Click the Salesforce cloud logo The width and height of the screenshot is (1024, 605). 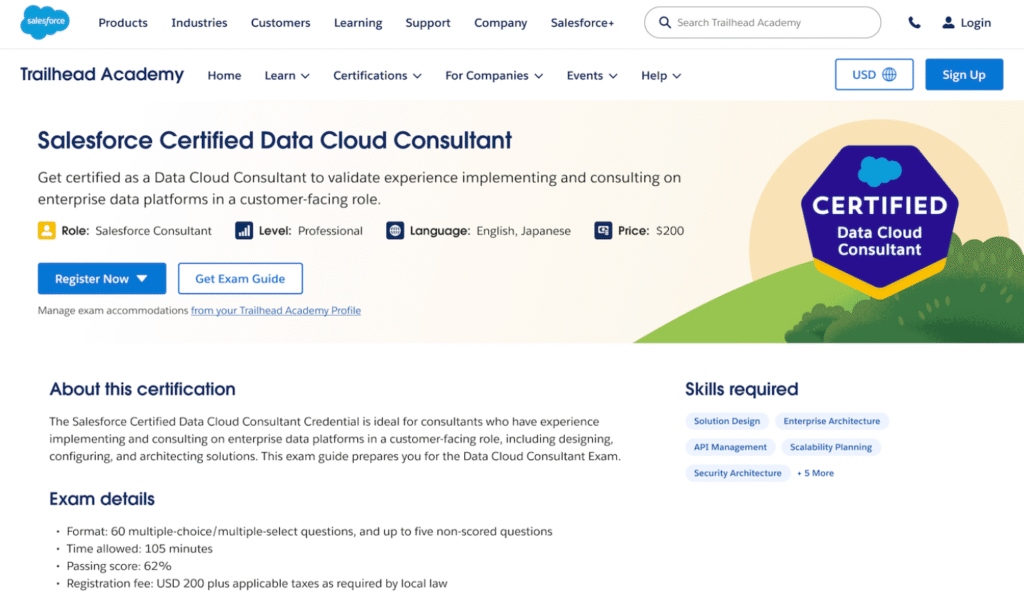click(x=44, y=22)
